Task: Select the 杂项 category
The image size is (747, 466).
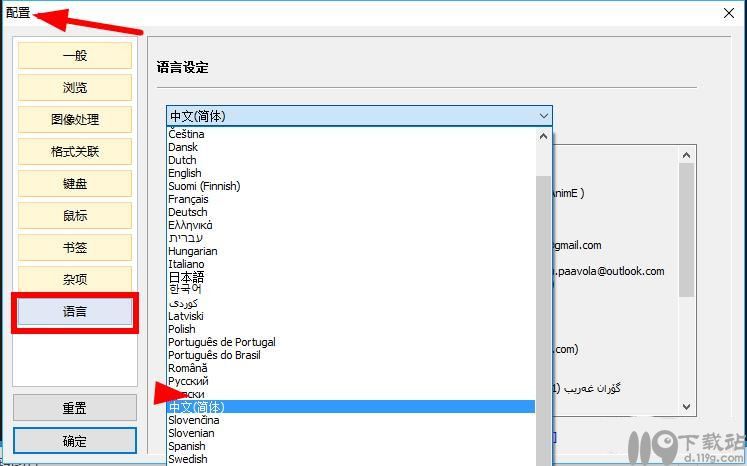Action: click(x=75, y=279)
